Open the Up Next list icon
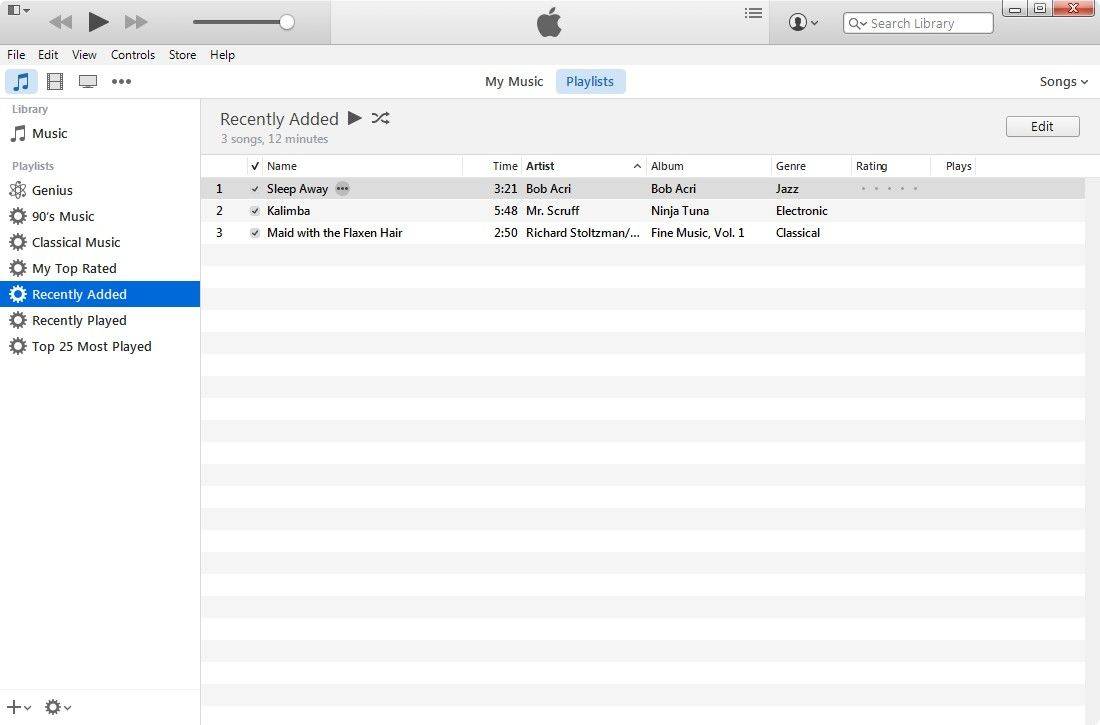Viewport: 1100px width, 725px height. (753, 13)
